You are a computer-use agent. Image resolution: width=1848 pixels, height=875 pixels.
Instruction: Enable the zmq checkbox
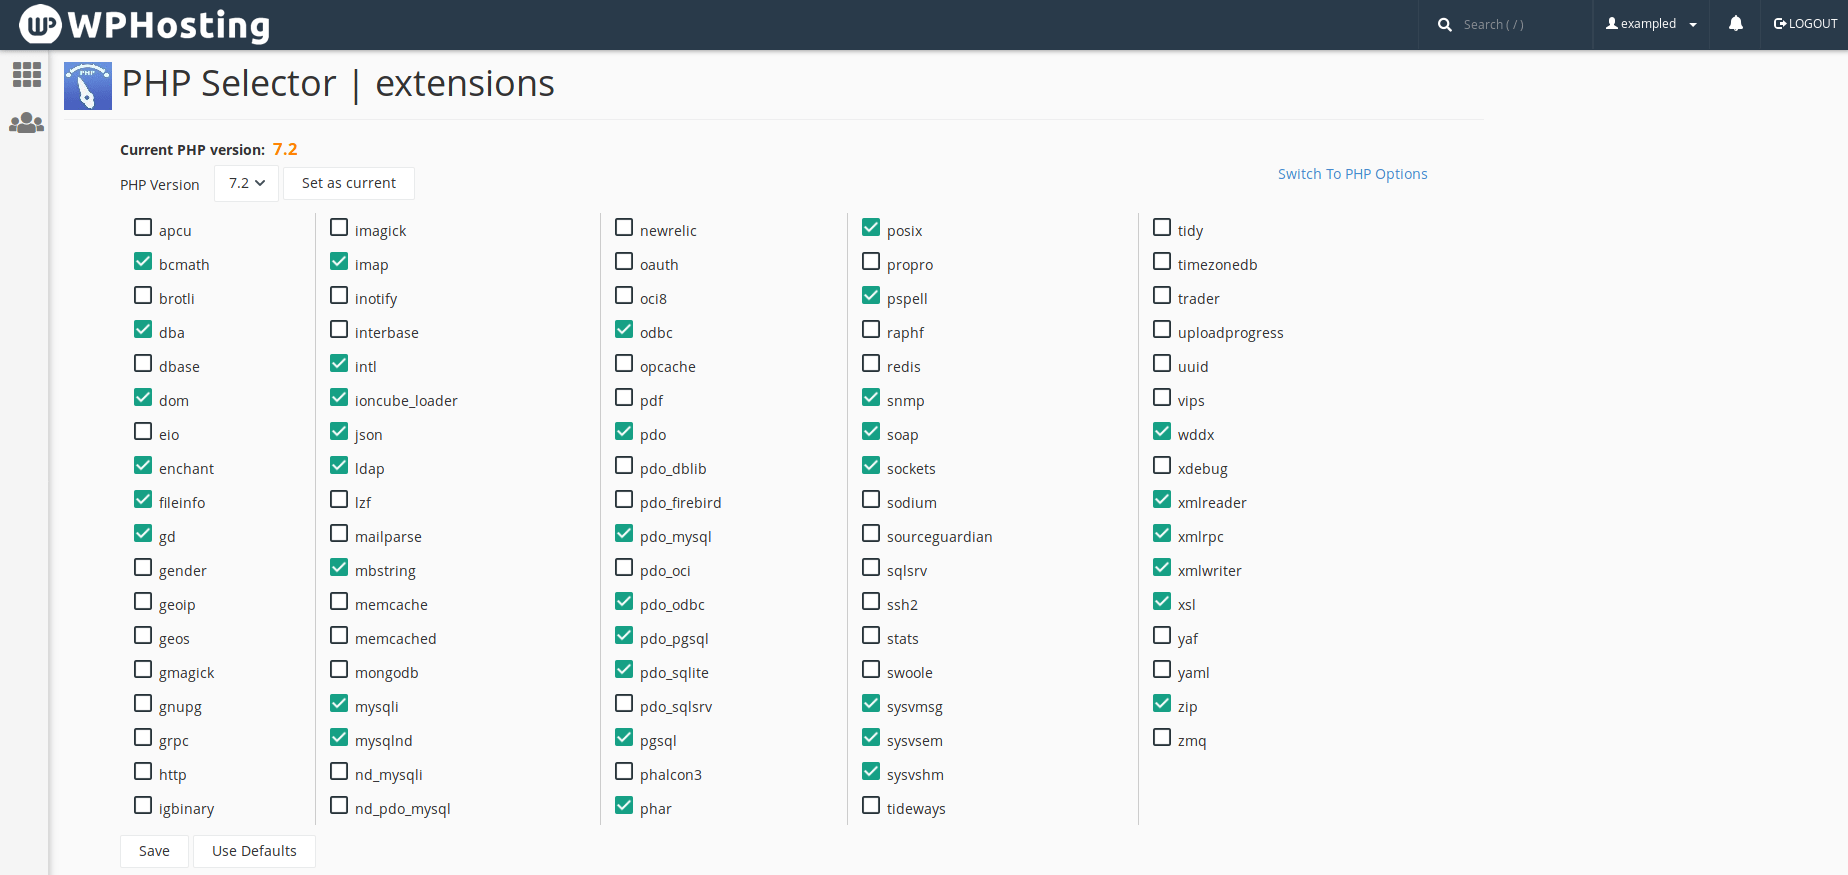pos(1162,738)
